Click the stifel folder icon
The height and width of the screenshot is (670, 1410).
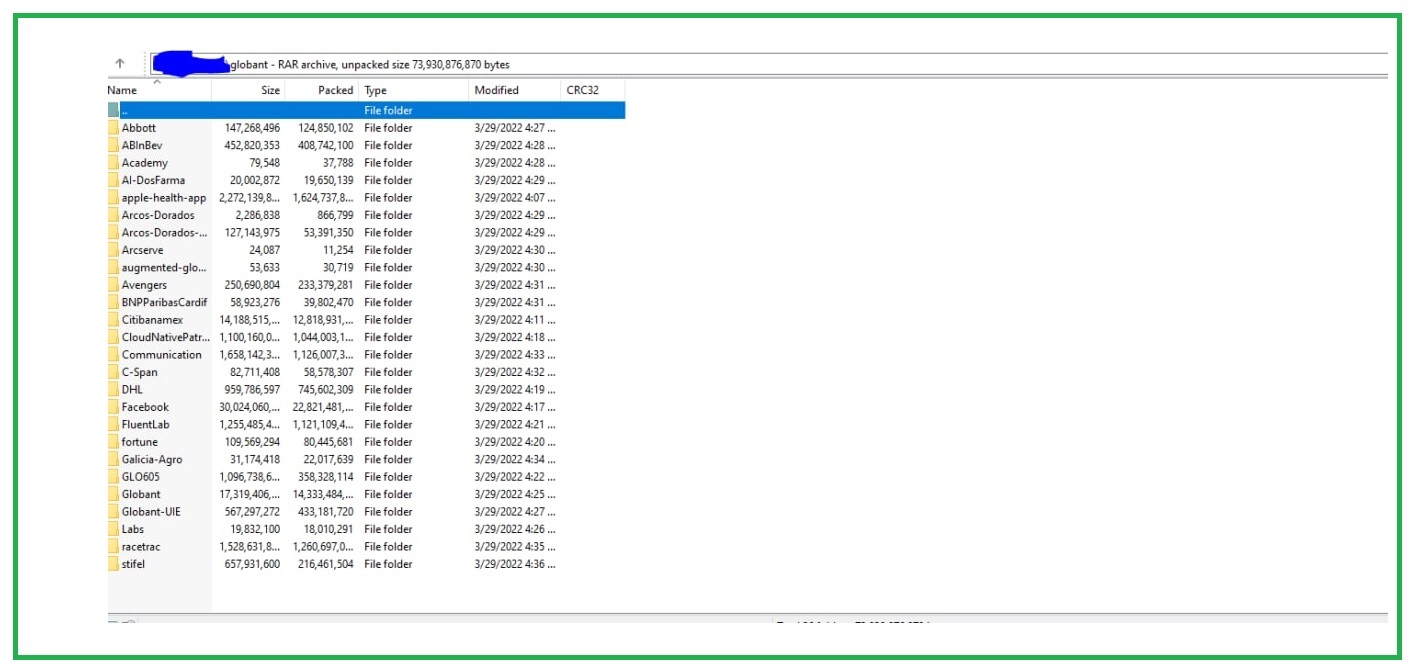pyautogui.click(x=113, y=564)
